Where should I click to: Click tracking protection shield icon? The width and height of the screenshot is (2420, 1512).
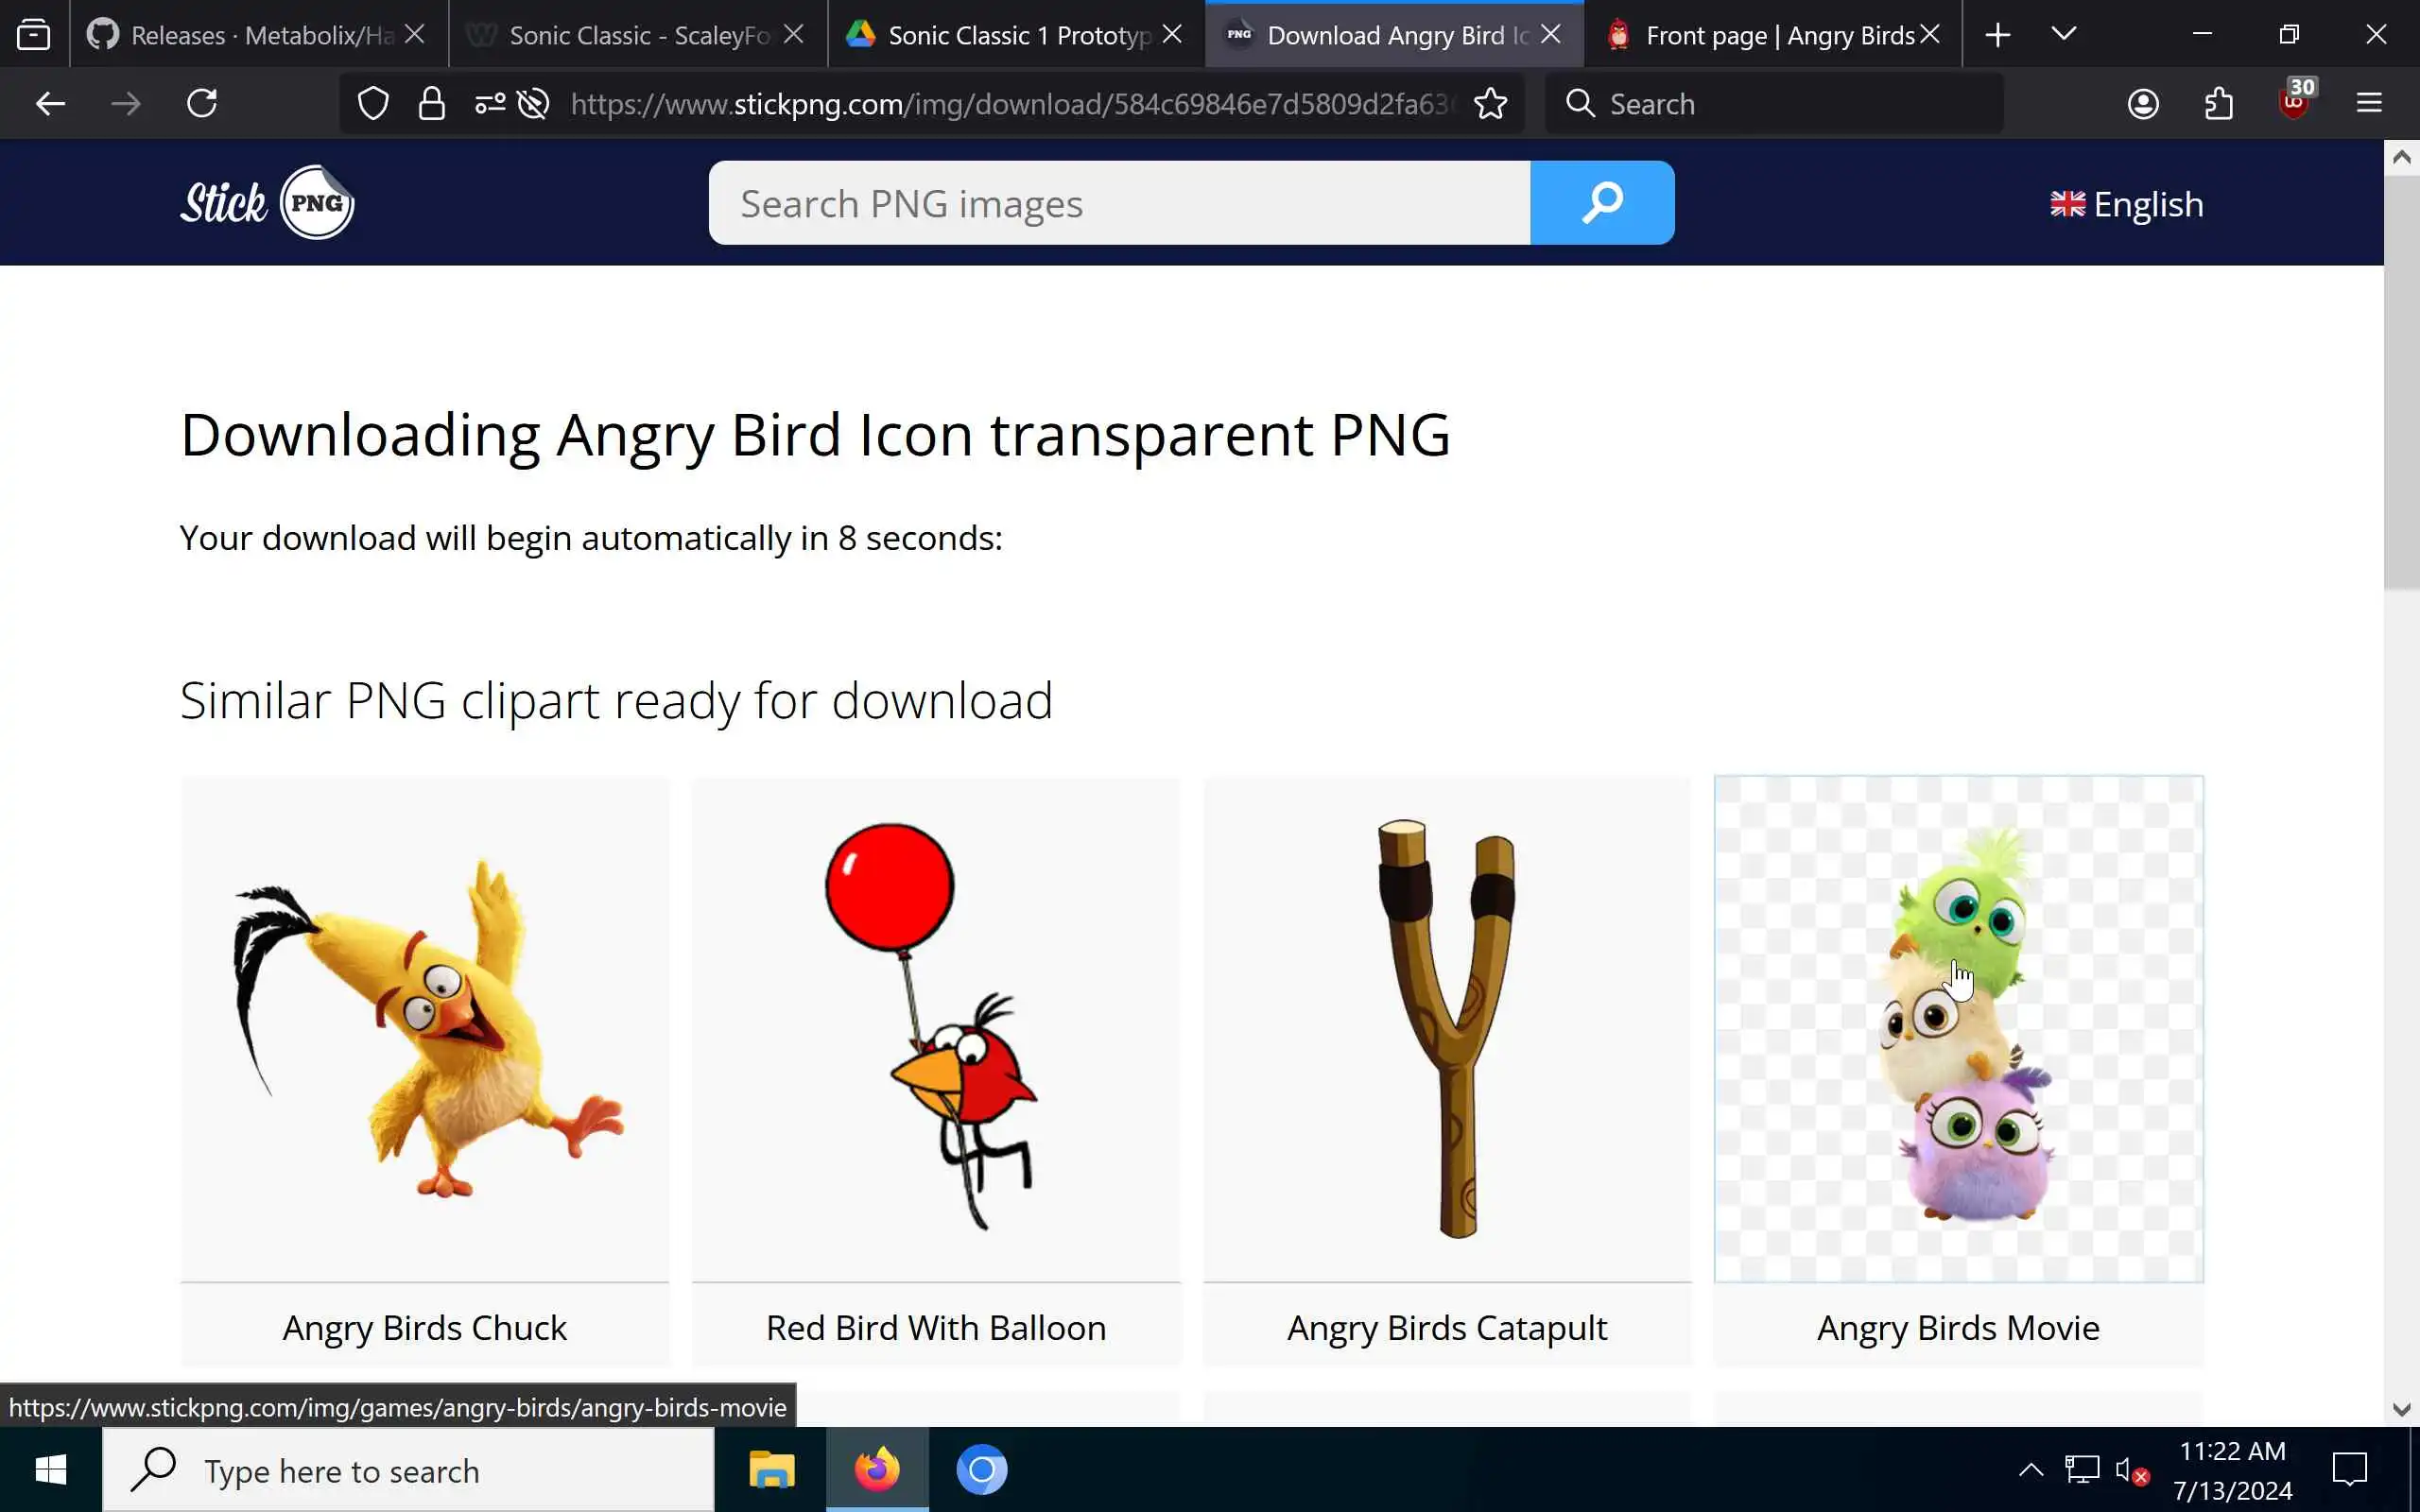[373, 104]
